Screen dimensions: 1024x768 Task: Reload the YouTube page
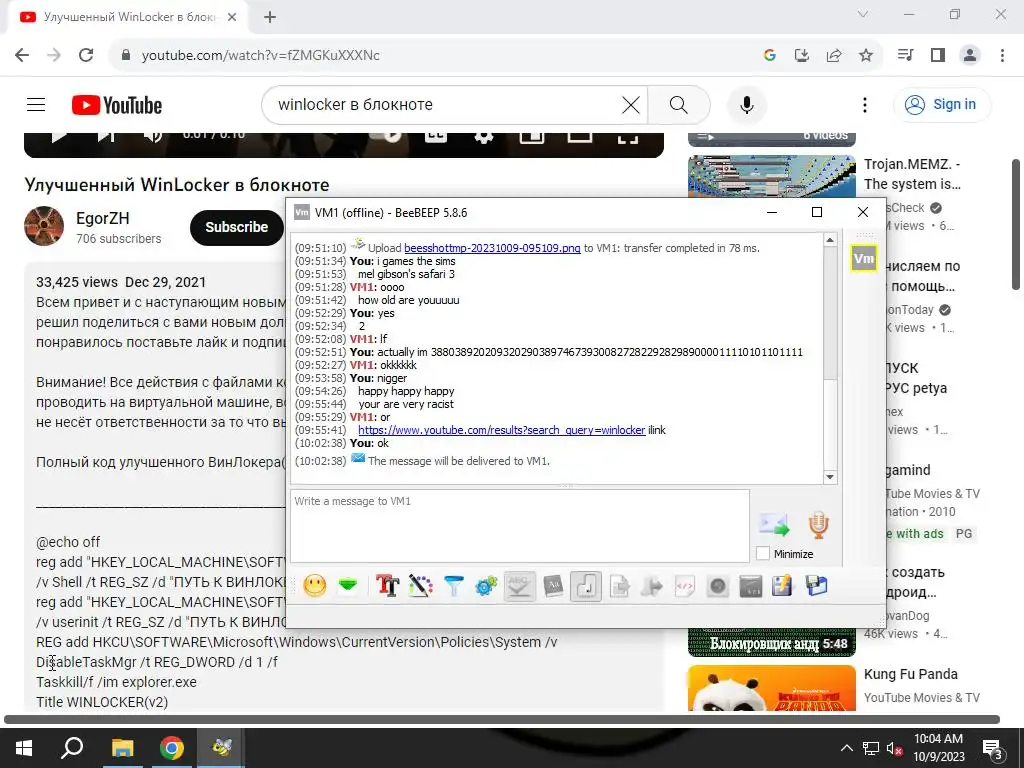coord(86,55)
